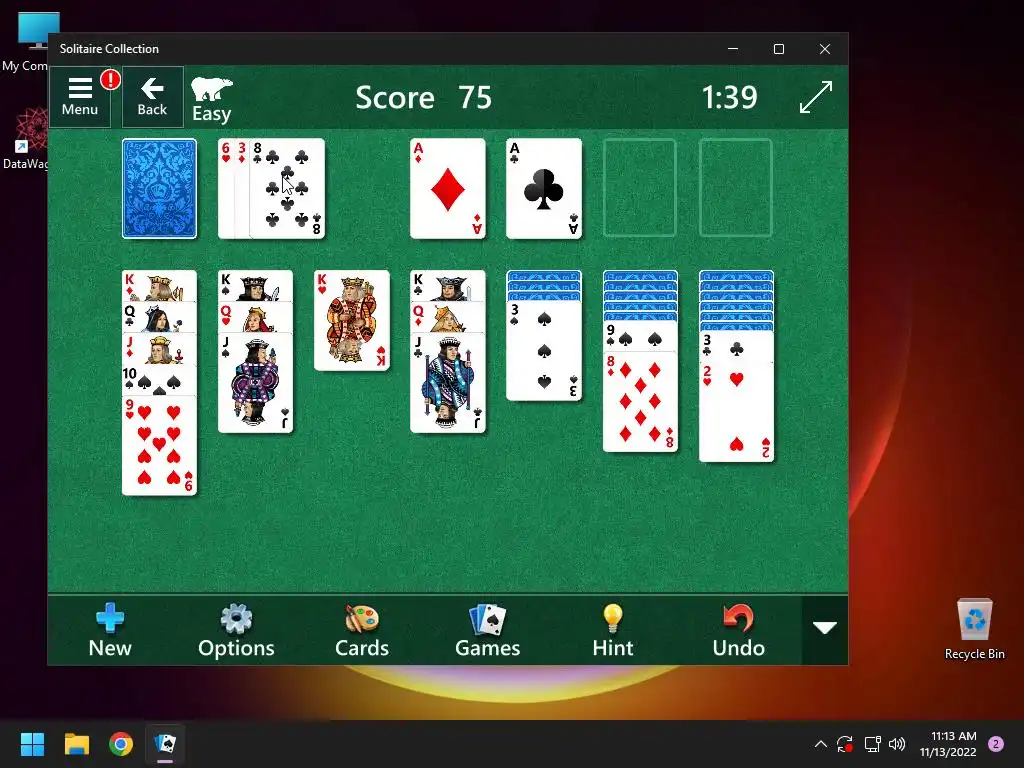This screenshot has height=768, width=1024.
Task: Open Windows Start menu
Action: [32, 744]
